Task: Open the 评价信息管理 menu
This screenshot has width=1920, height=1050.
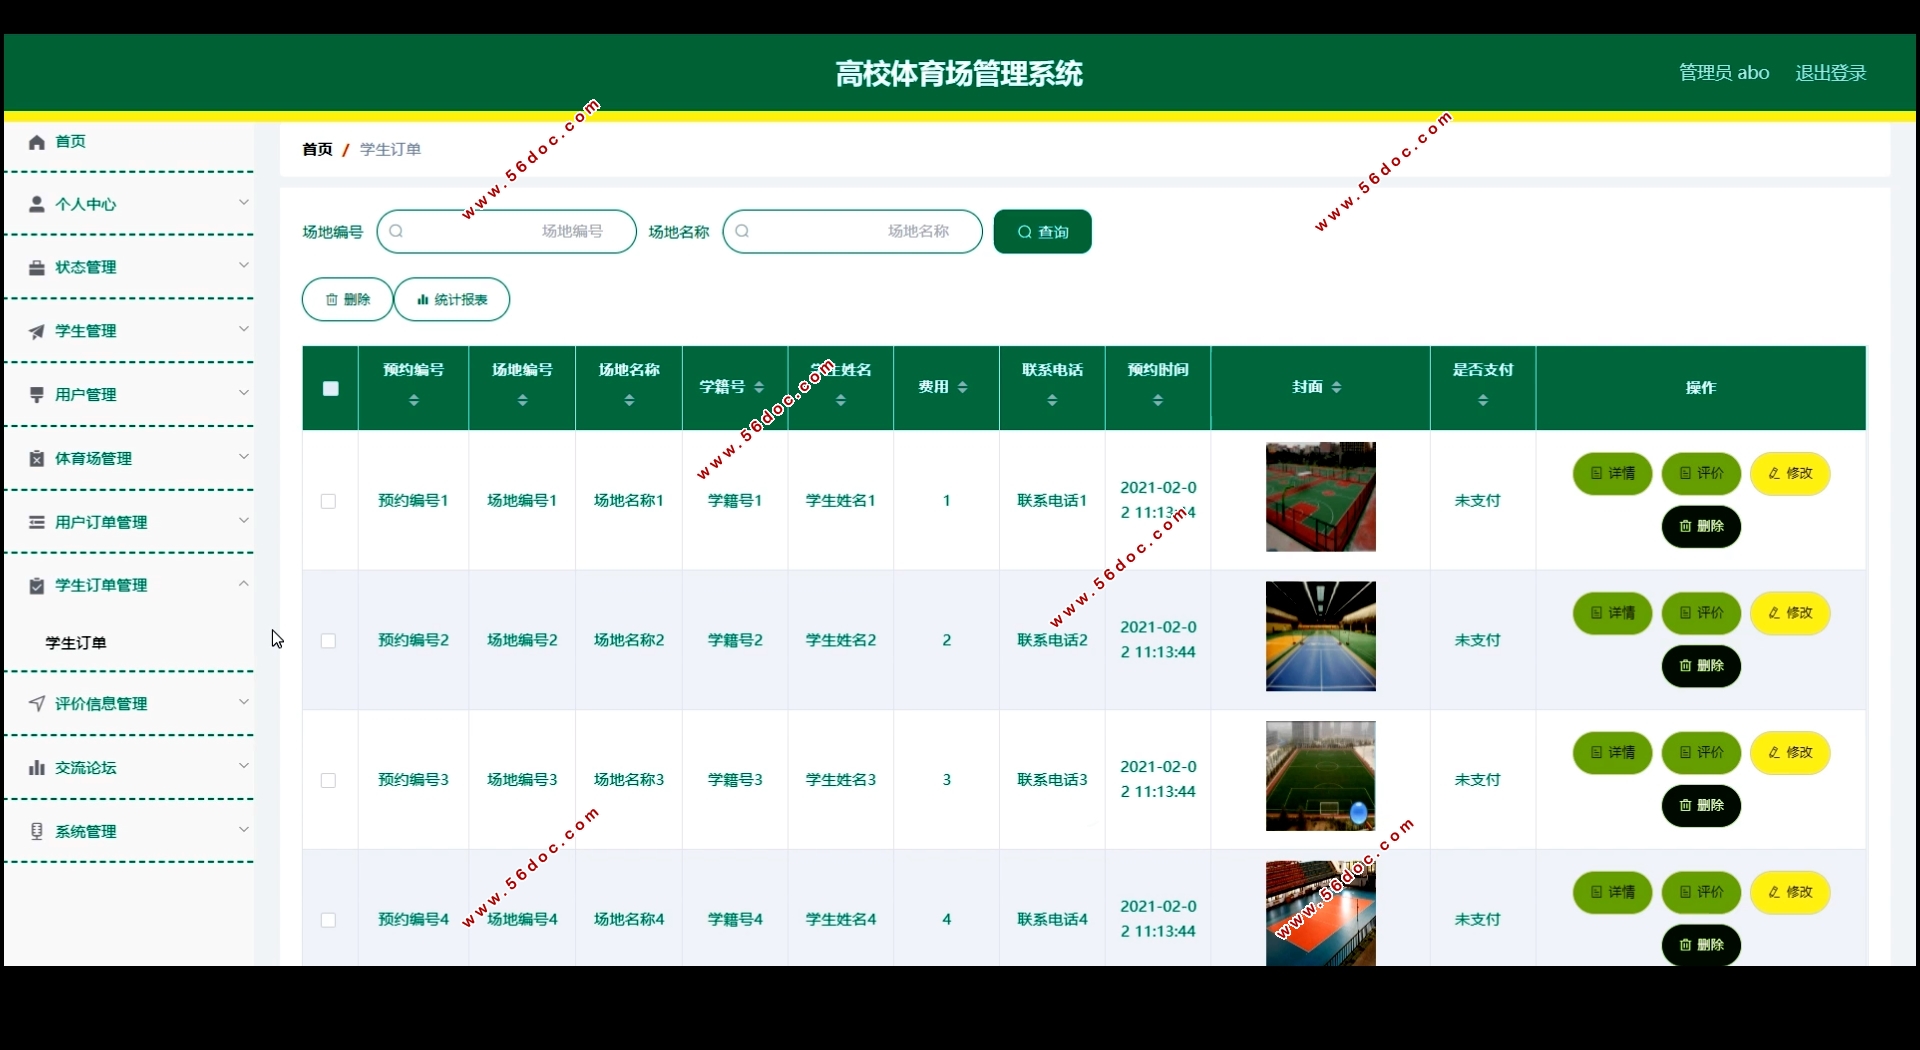Action: click(x=101, y=704)
